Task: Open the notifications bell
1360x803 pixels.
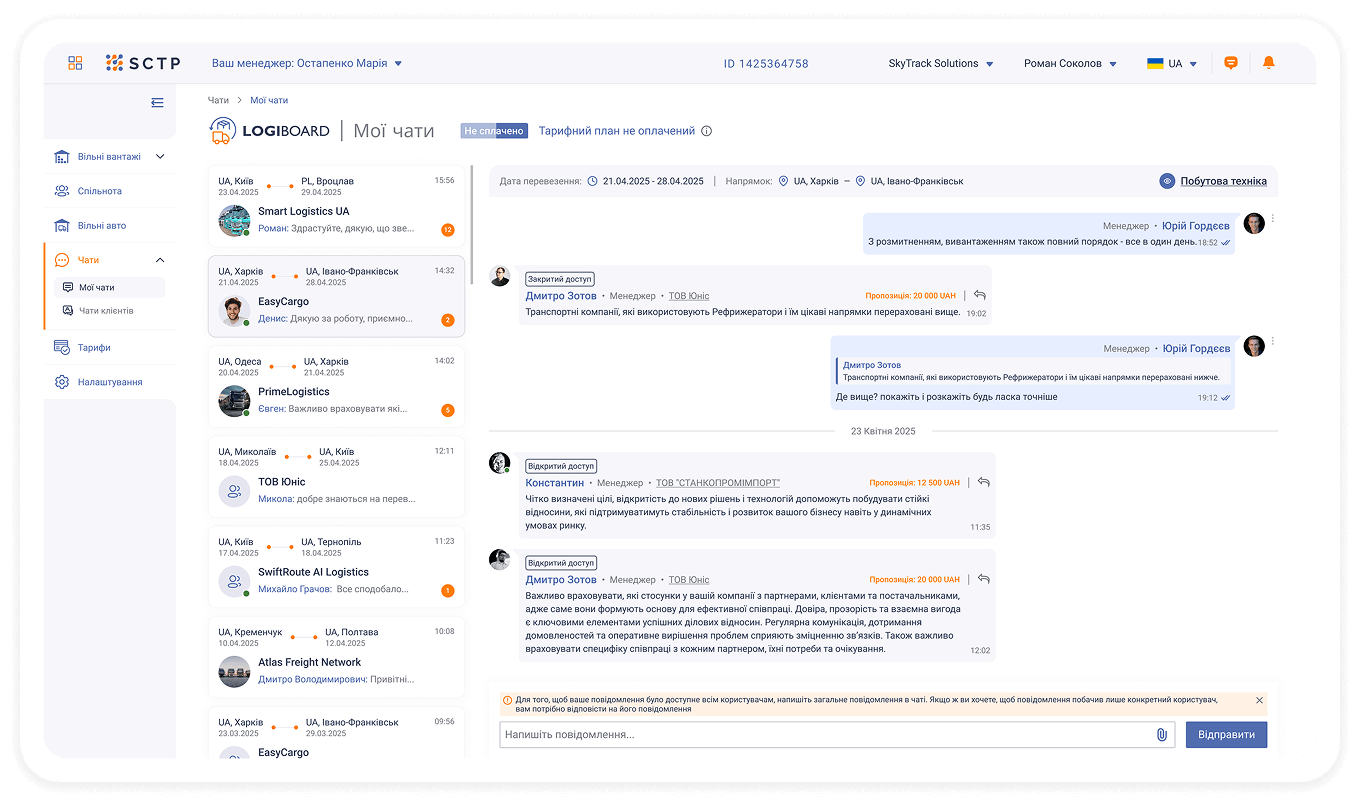Action: click(1269, 63)
